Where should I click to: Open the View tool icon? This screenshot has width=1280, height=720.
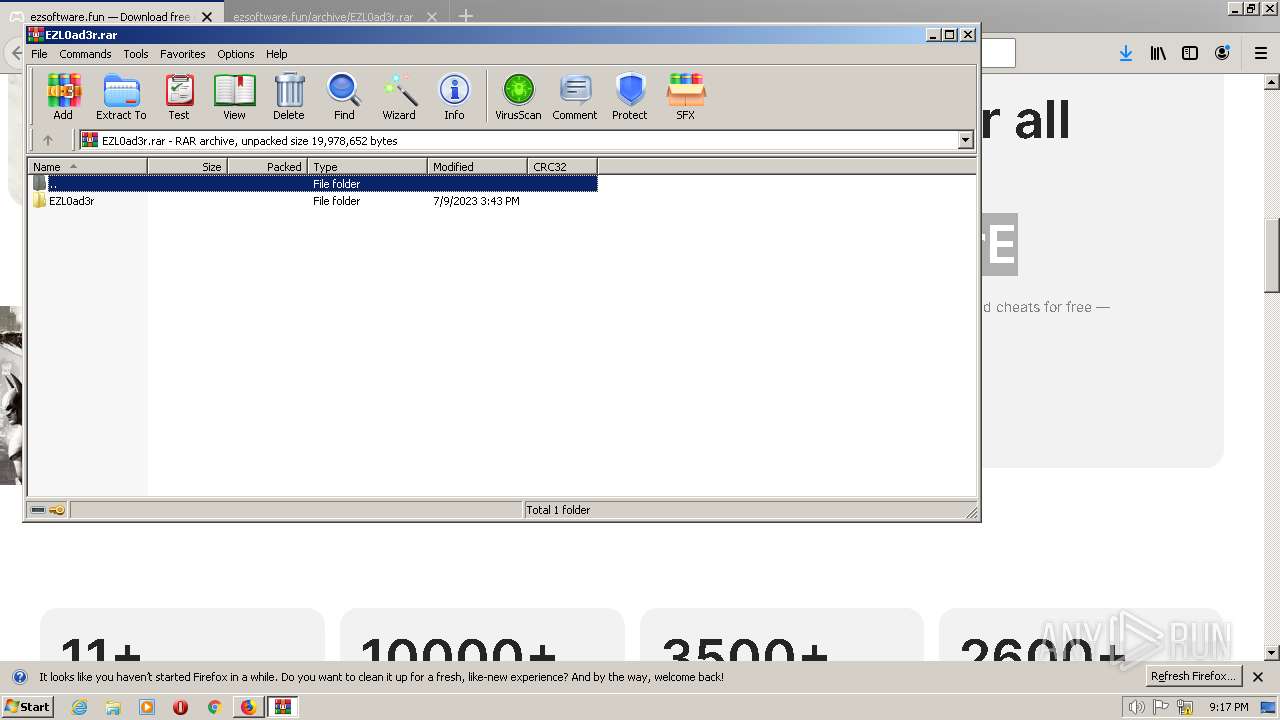click(234, 97)
